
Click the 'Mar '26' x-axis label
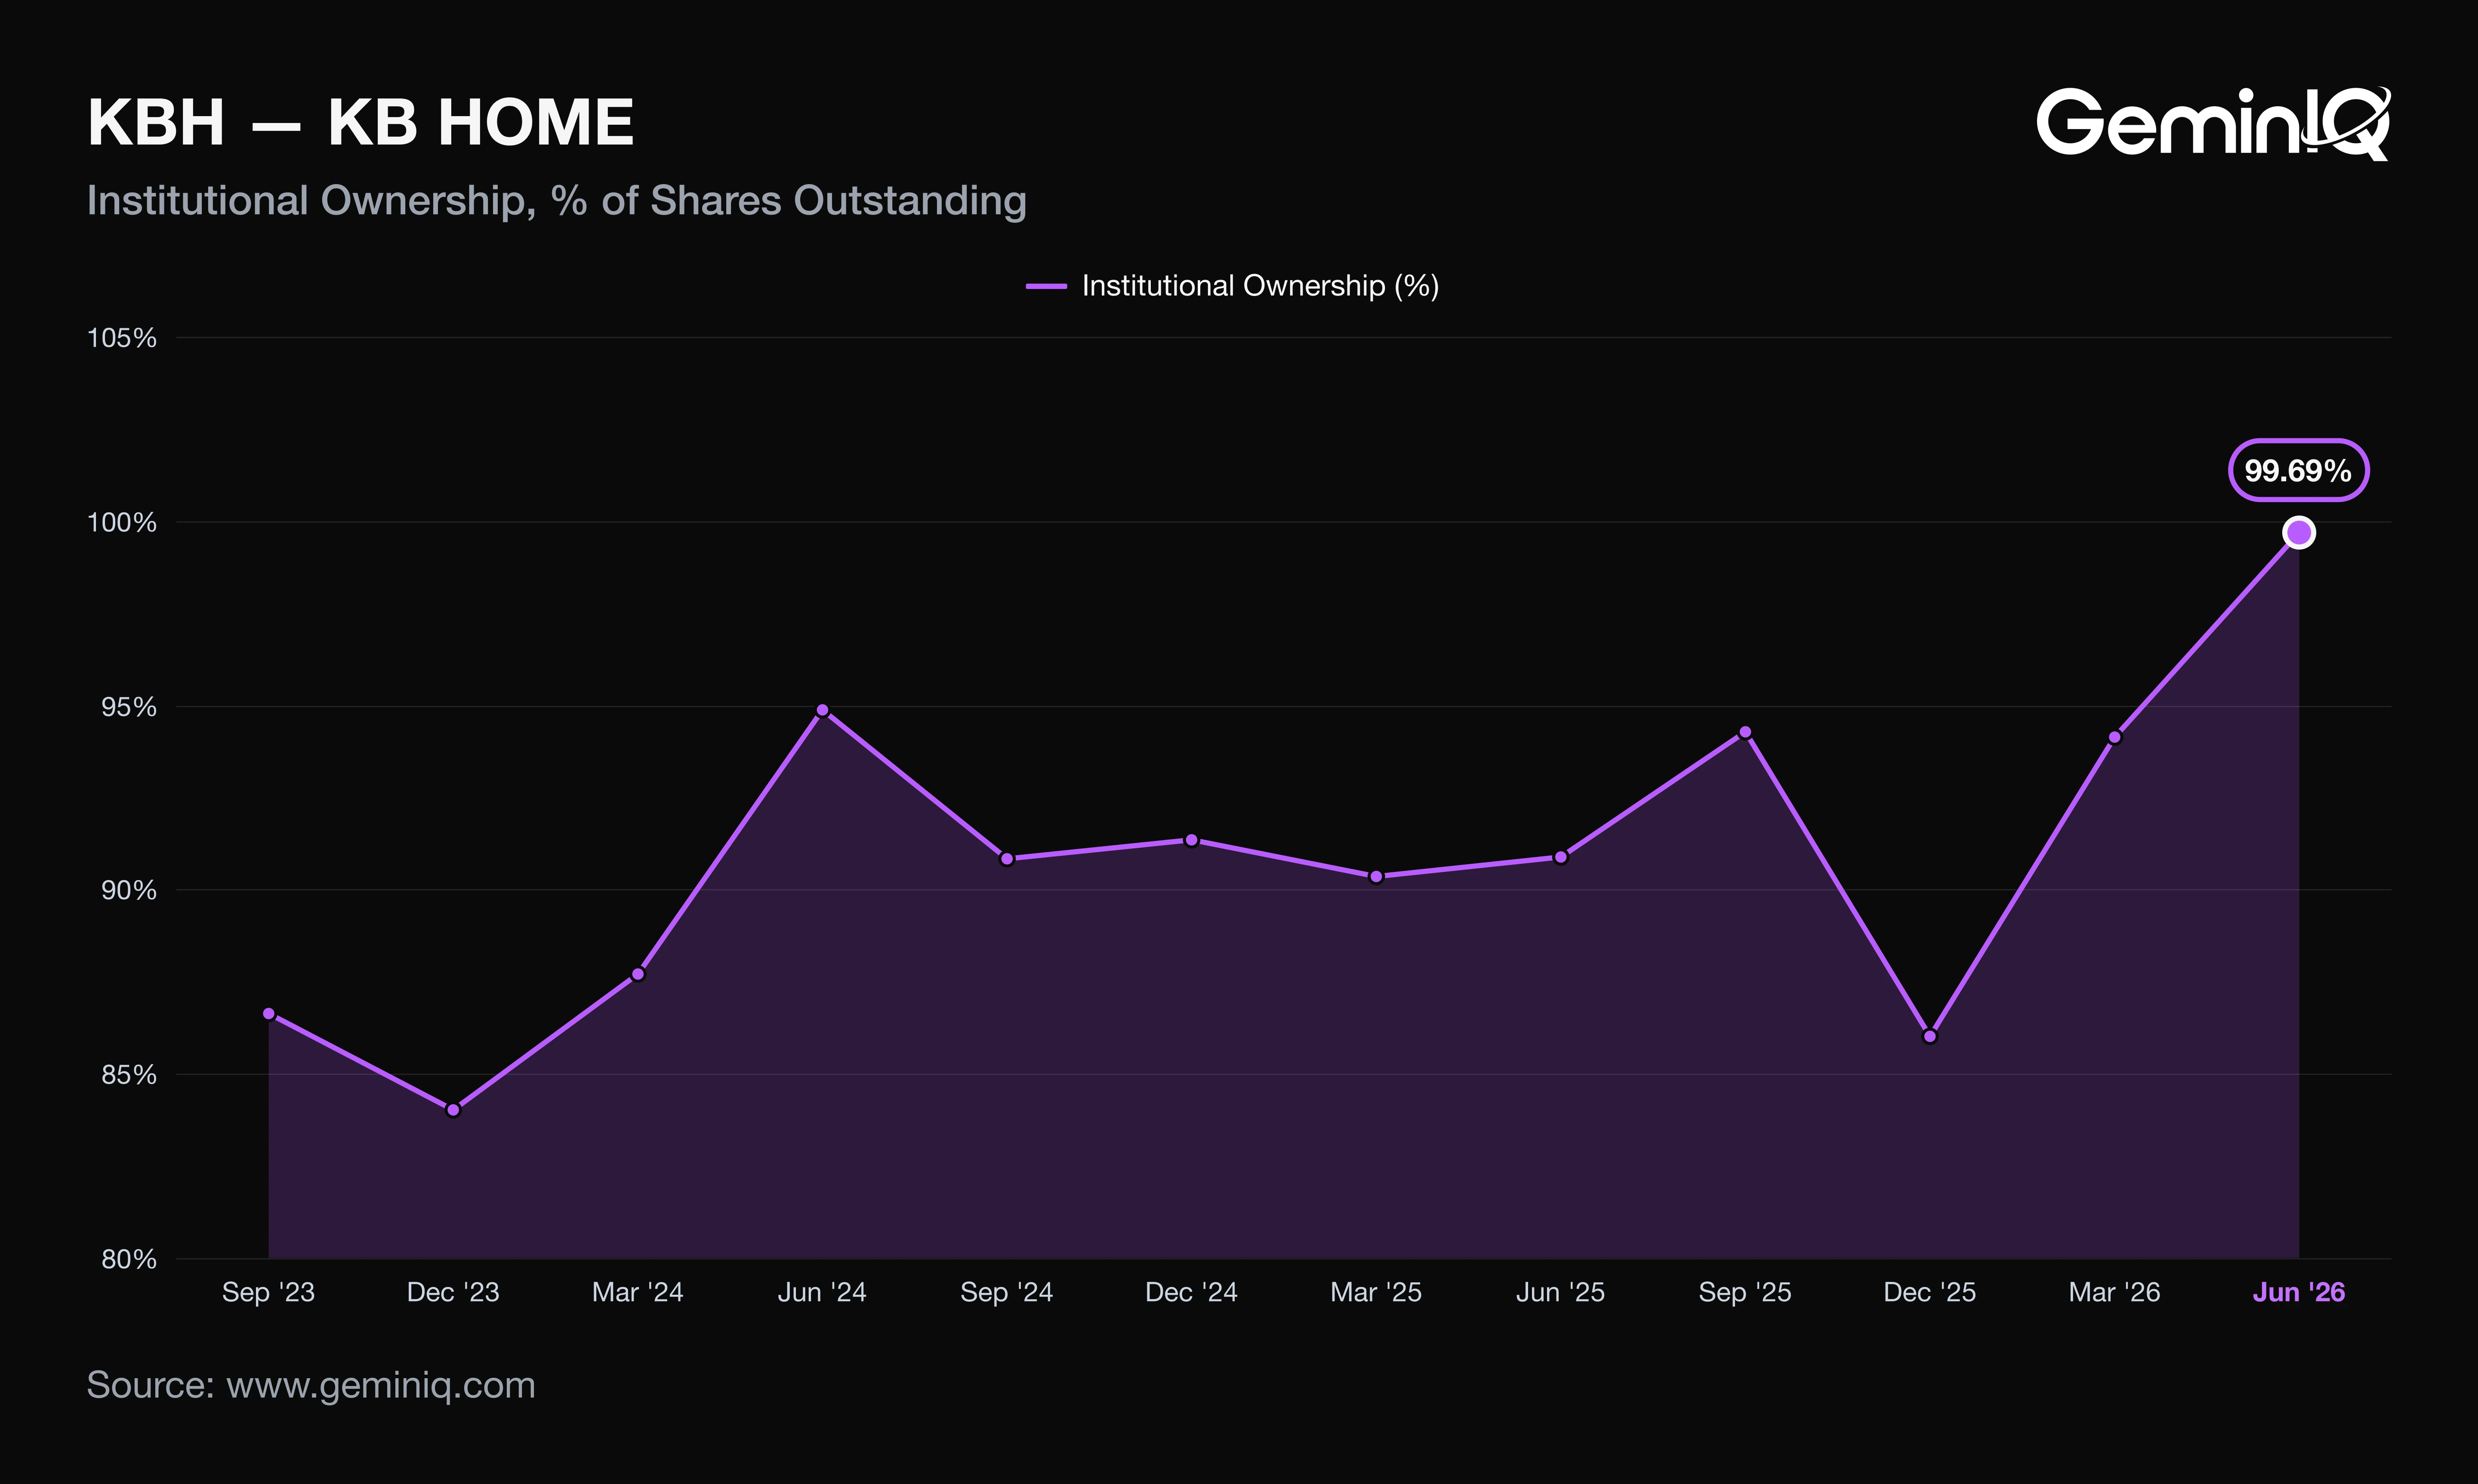tap(2115, 1293)
